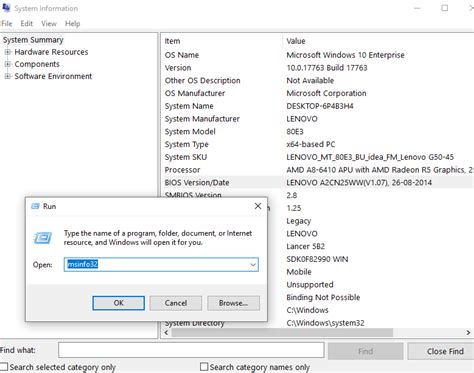Open the View menu
This screenshot has width=474, height=373.
pyautogui.click(x=49, y=24)
